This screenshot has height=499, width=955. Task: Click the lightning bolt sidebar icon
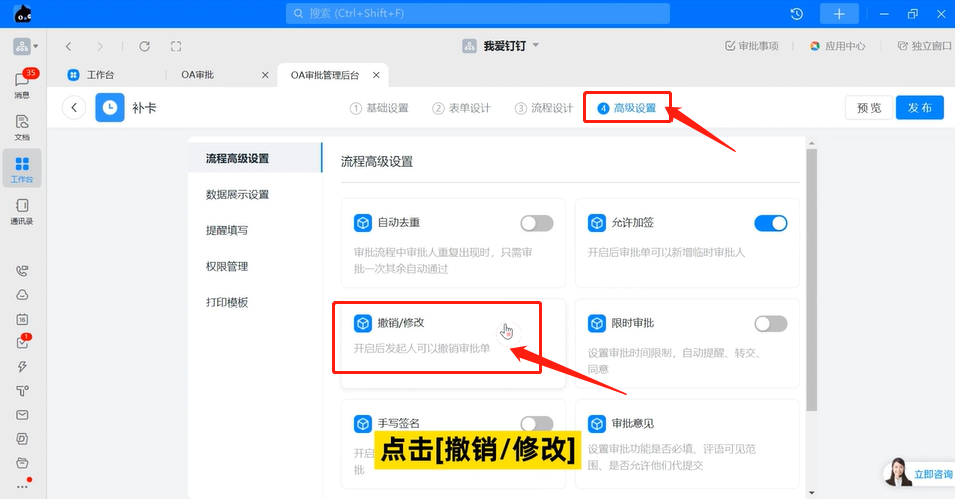22,366
